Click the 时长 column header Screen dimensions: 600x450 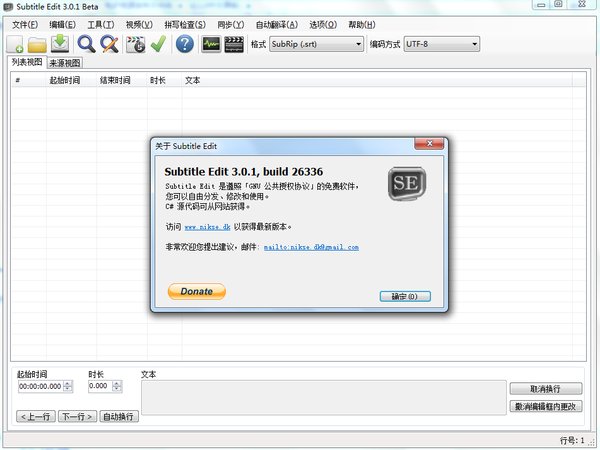click(165, 80)
